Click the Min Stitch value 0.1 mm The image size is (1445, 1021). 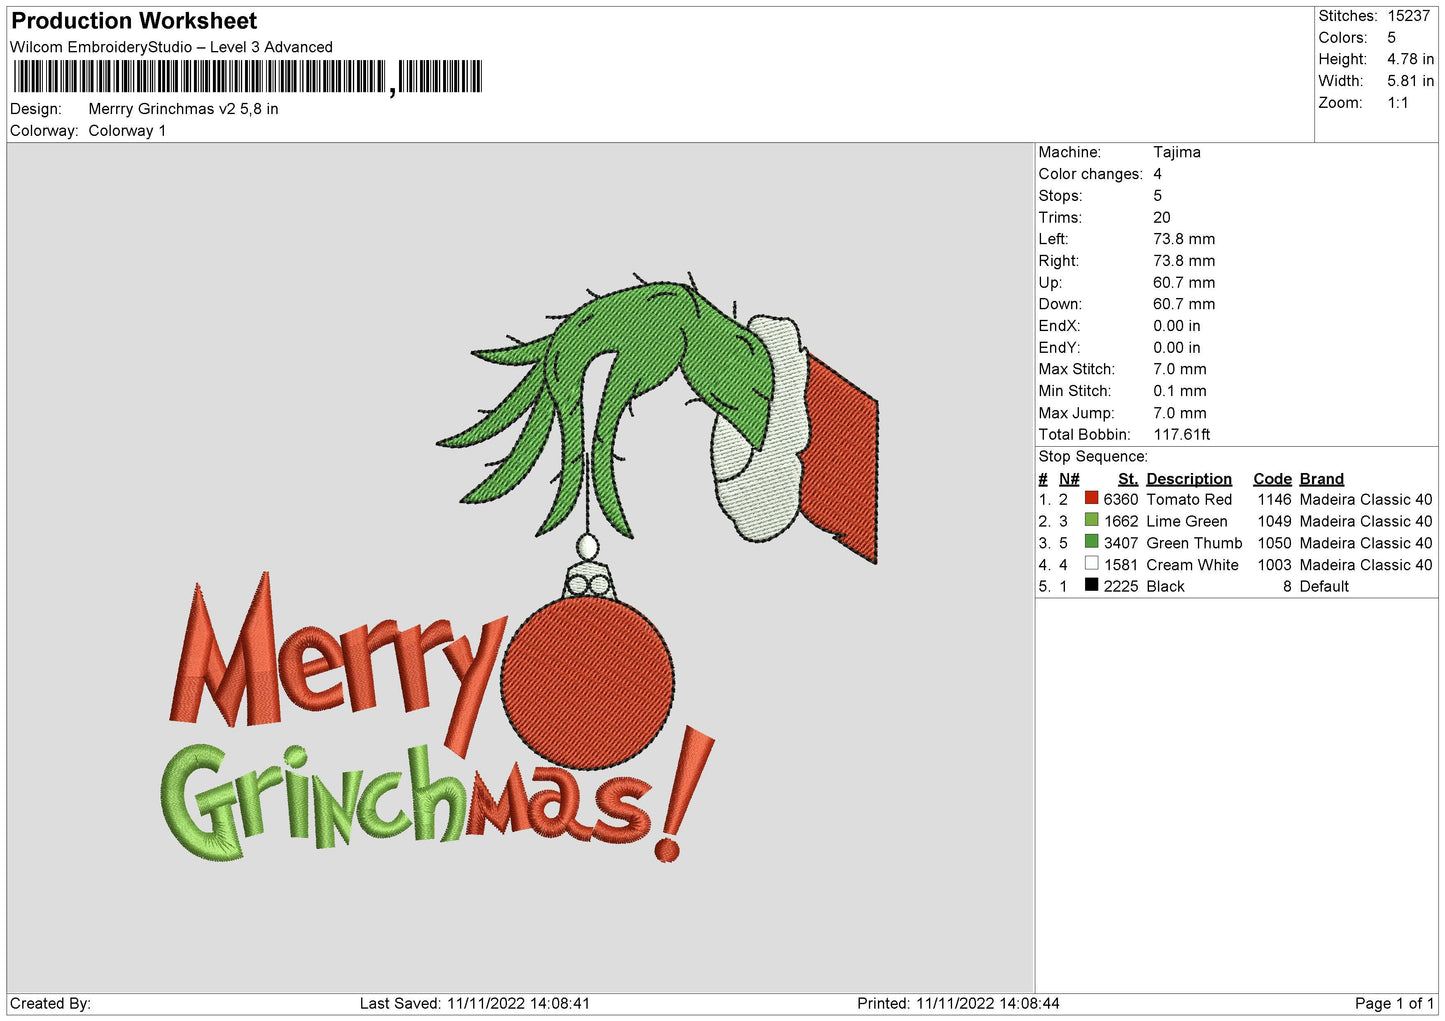coord(1180,391)
